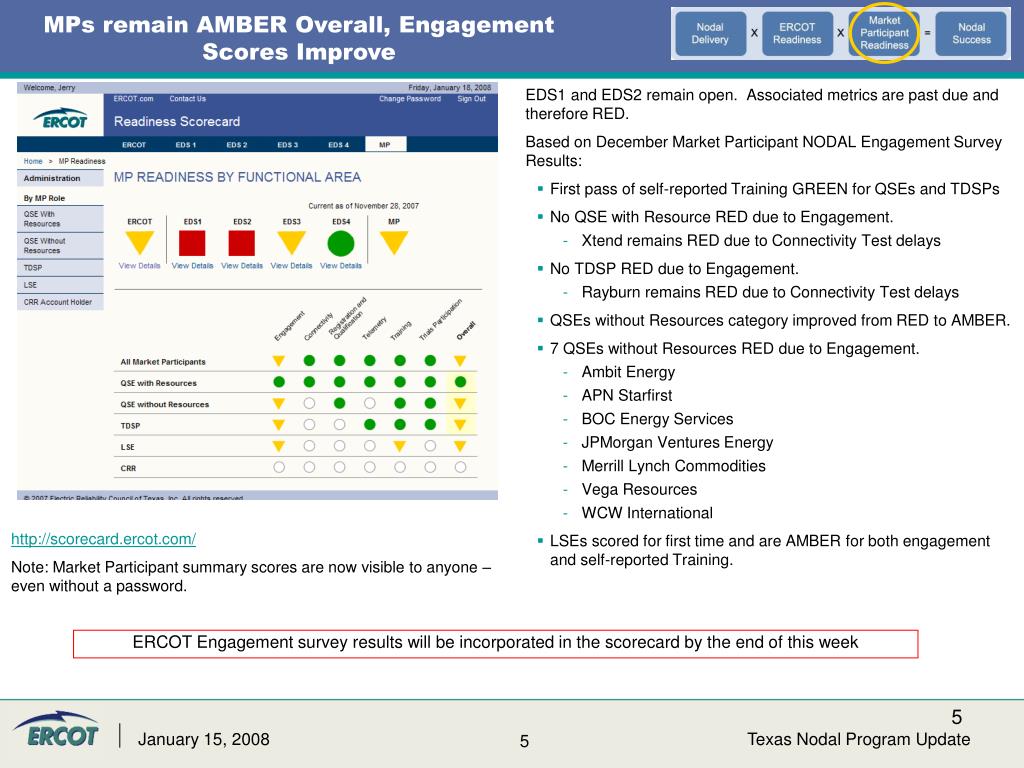Click LSE Training amber triangle
Image resolution: width=1024 pixels, height=768 pixels.
(x=400, y=446)
